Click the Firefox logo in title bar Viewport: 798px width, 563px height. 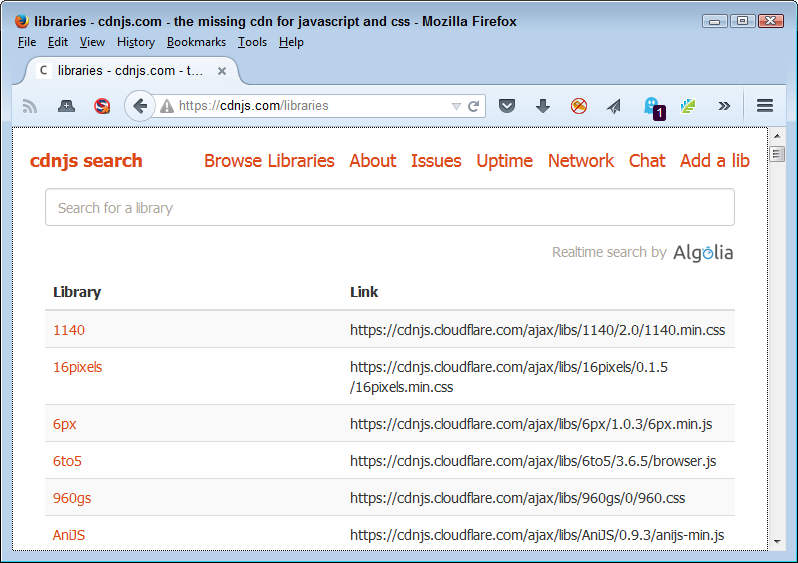(22, 21)
